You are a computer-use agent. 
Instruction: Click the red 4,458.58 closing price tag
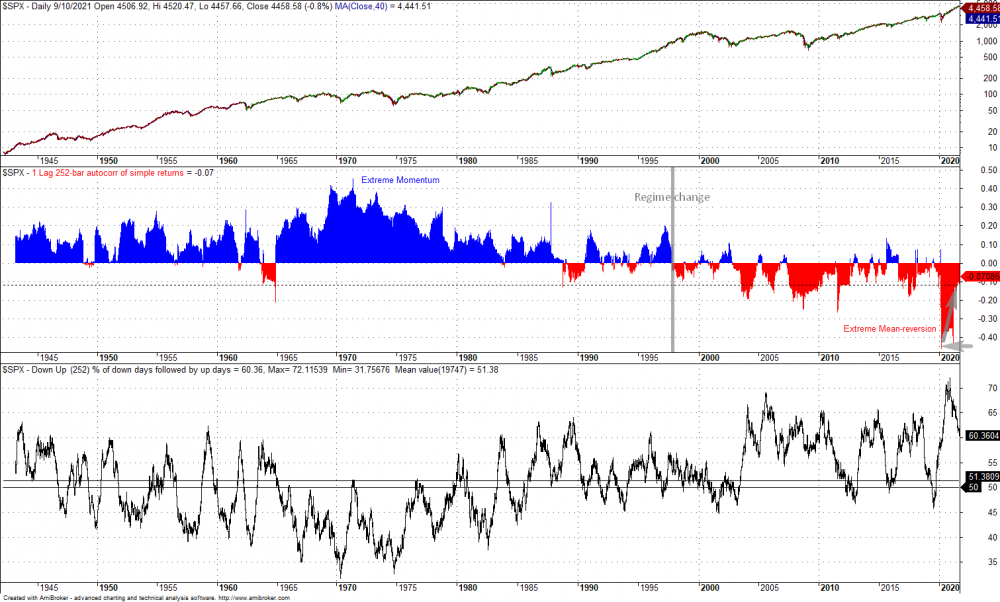pos(980,8)
